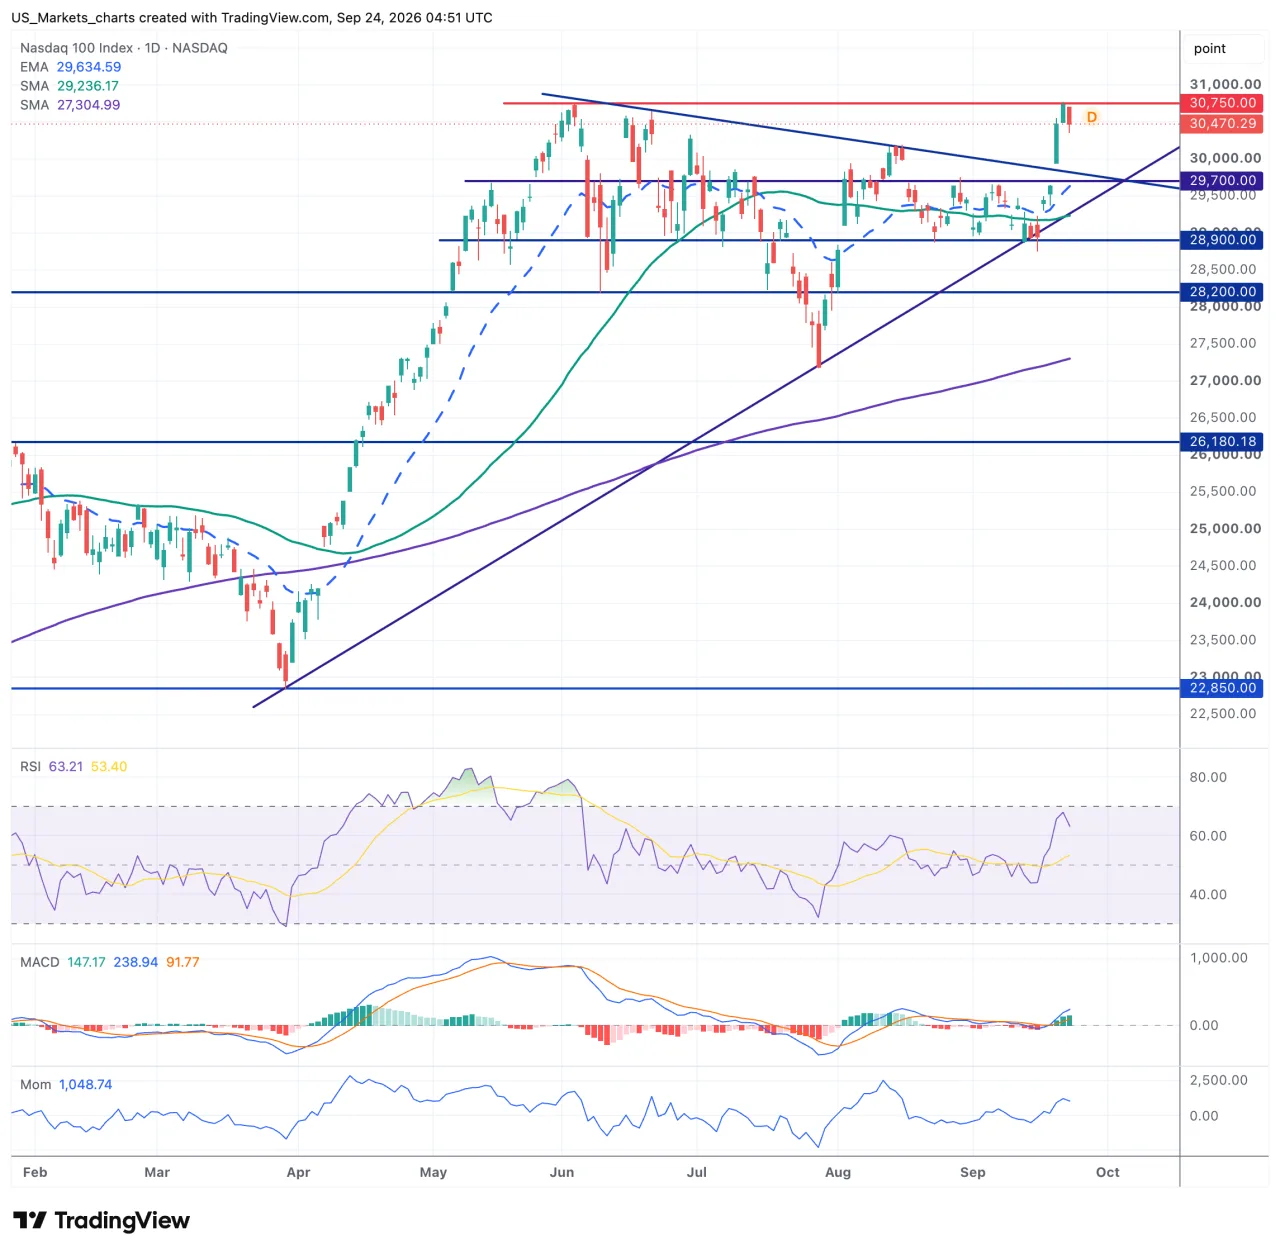This screenshot has height=1254, width=1280.
Task: Click the 30,750.00 red price label
Action: 1222,103
